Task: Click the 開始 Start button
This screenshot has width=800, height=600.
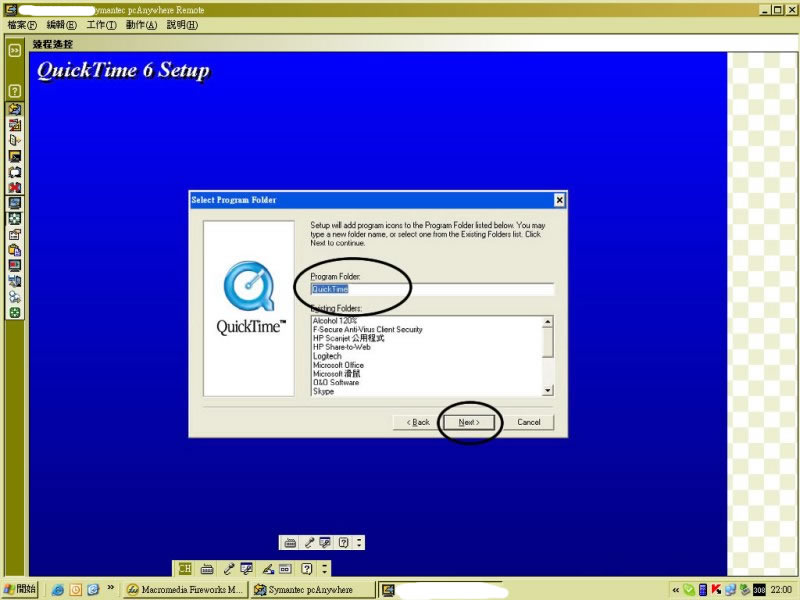Action: click(20, 589)
